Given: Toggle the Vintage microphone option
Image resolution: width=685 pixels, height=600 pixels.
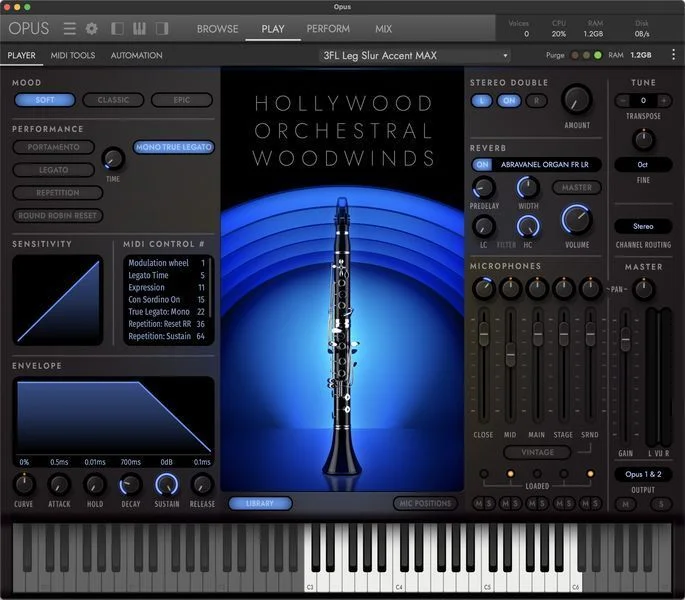Looking at the screenshot, I should 537,452.
